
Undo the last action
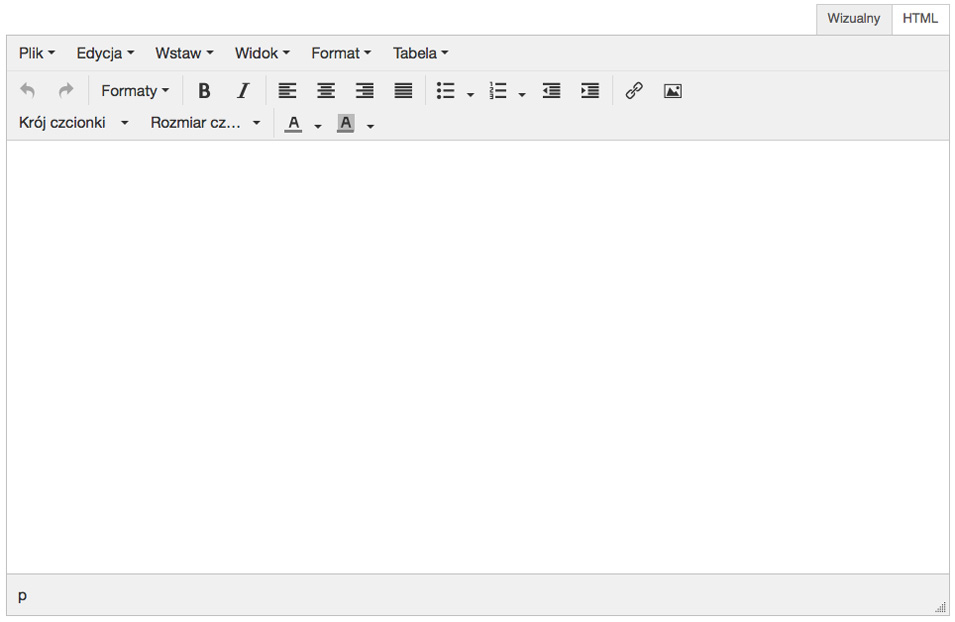click(27, 91)
